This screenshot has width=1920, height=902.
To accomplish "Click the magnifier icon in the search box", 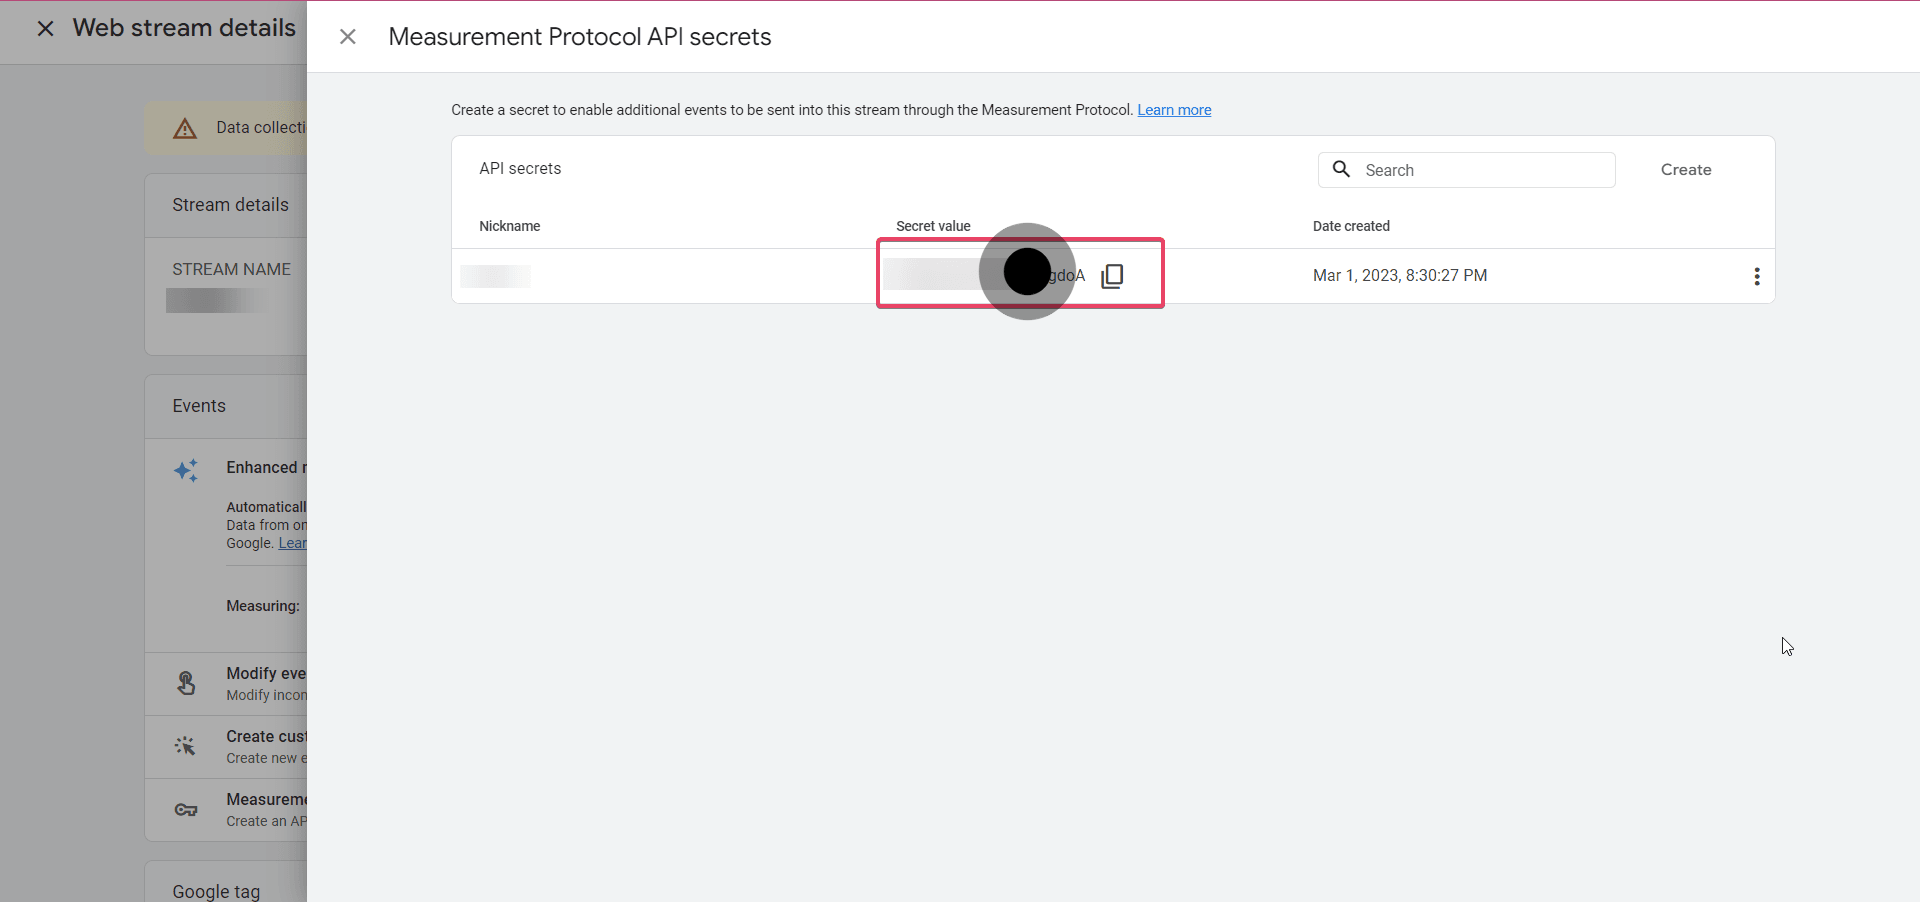I will (1342, 170).
